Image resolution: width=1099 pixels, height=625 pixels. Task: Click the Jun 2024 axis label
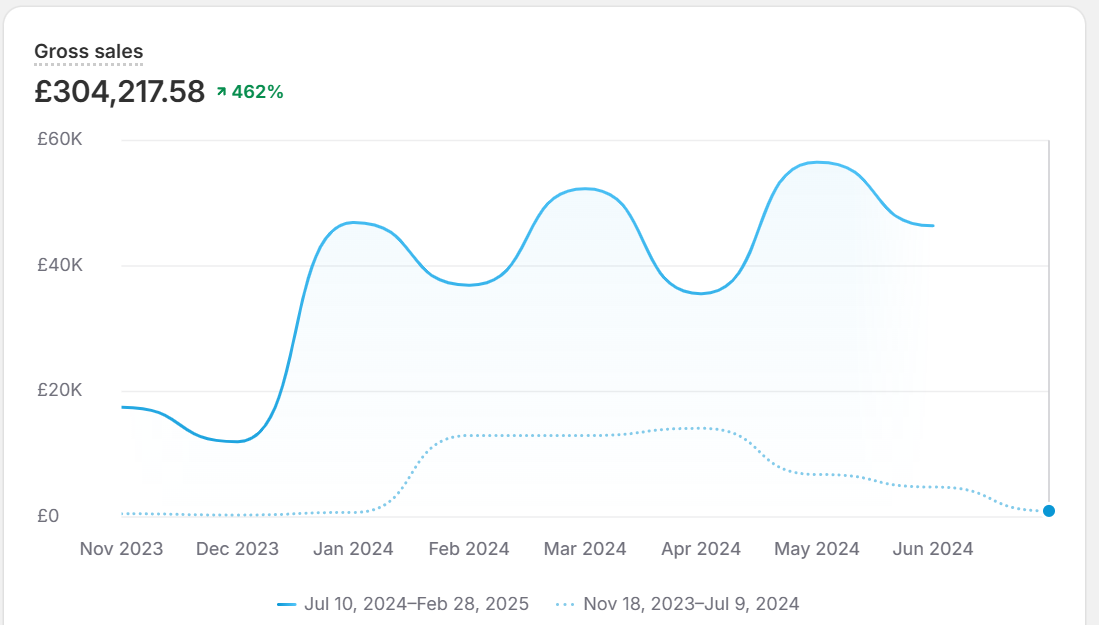(933, 549)
